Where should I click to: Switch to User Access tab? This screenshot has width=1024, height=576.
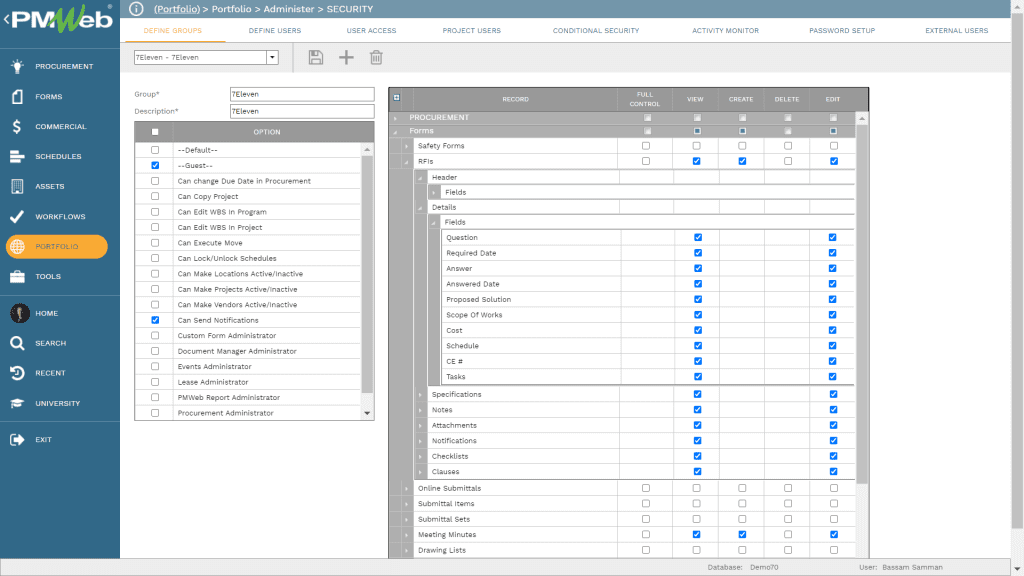pyautogui.click(x=372, y=31)
